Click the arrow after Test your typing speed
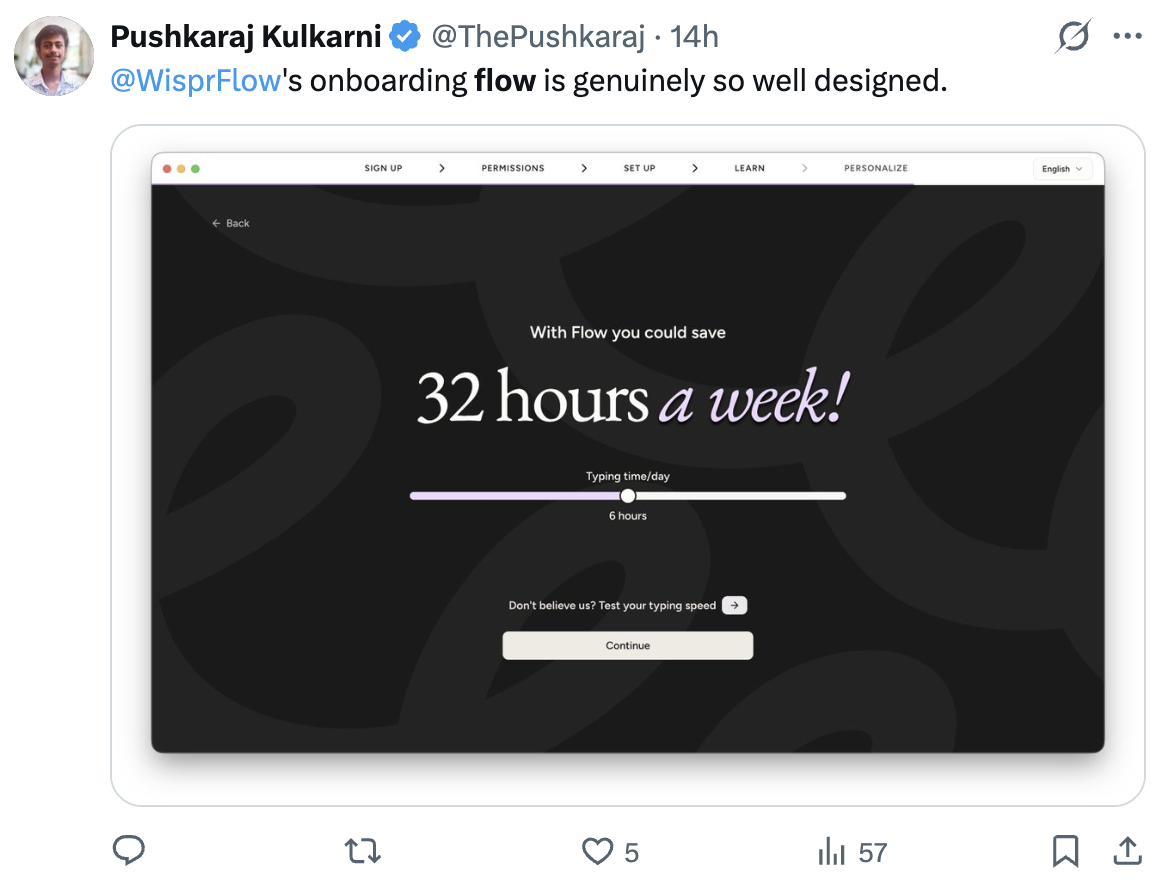Viewport: 1166px width, 890px height. click(x=735, y=605)
